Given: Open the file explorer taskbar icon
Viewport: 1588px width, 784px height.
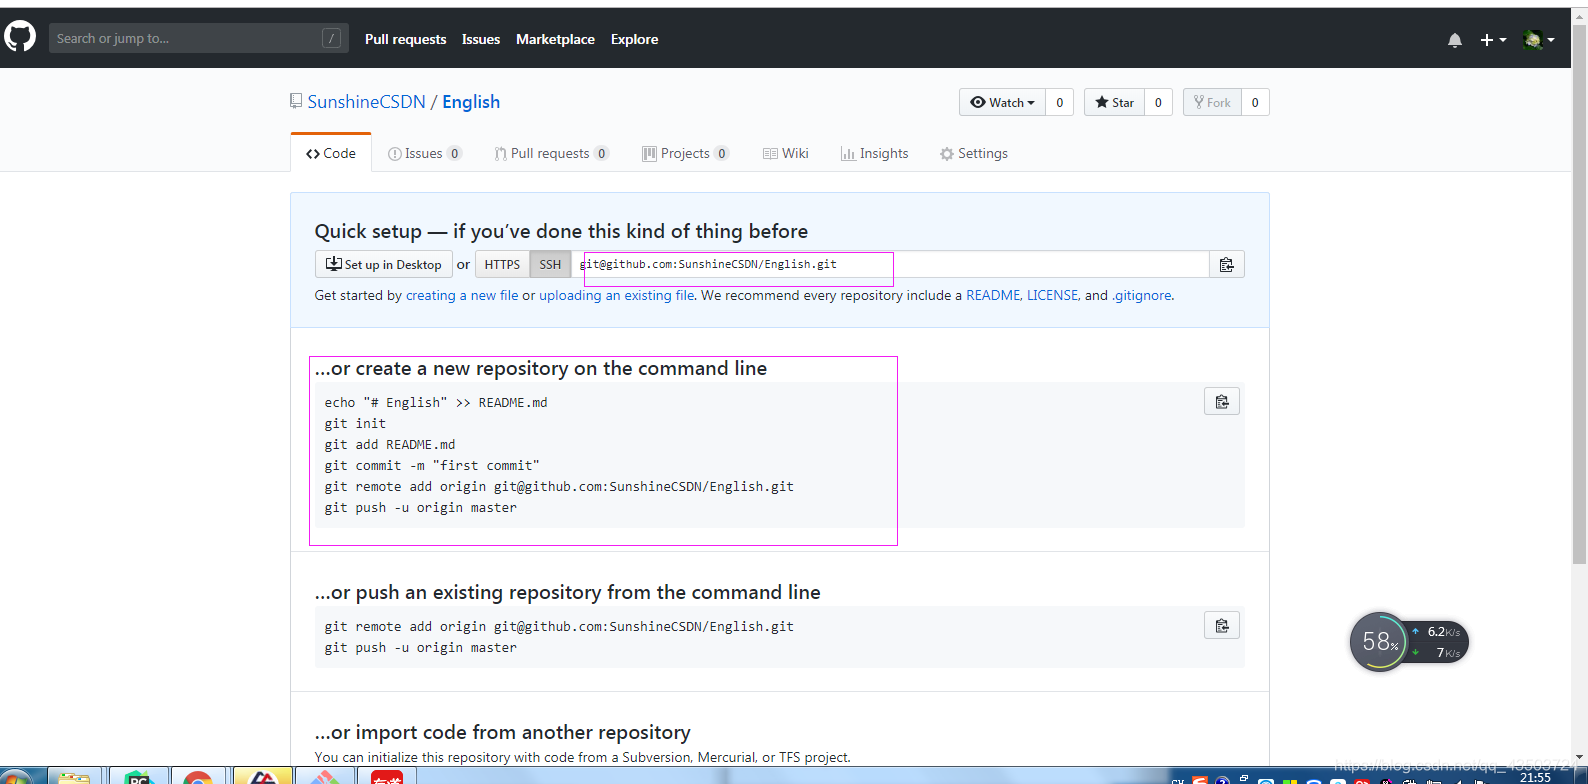Looking at the screenshot, I should [x=75, y=777].
